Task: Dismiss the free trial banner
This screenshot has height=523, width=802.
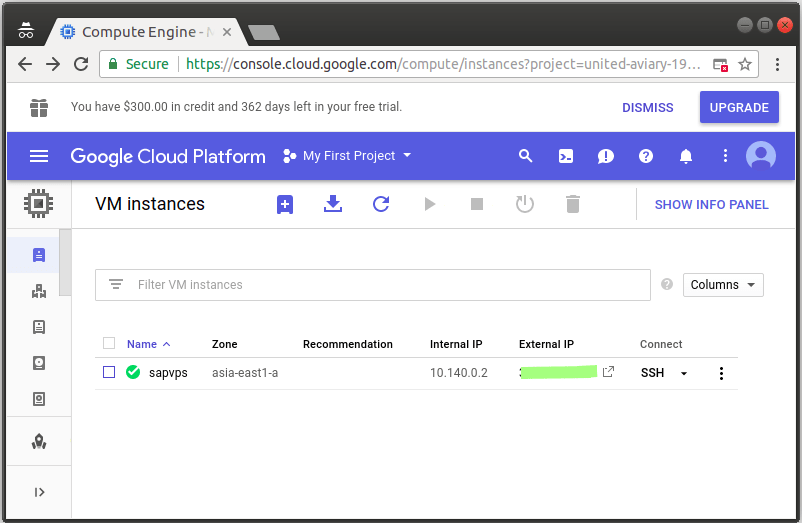Action: pos(648,108)
